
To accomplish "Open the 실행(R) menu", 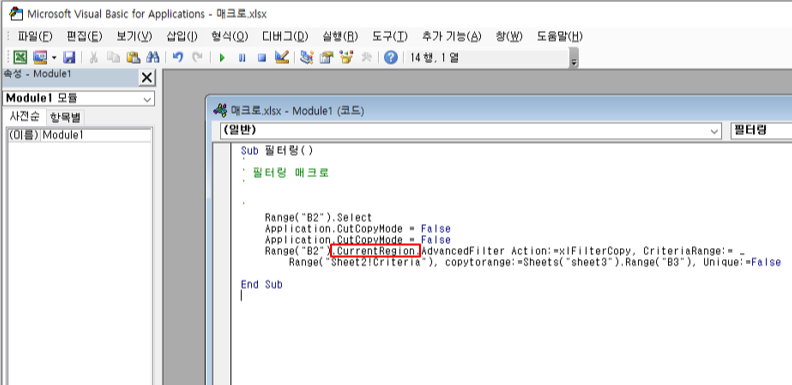I will (x=340, y=36).
